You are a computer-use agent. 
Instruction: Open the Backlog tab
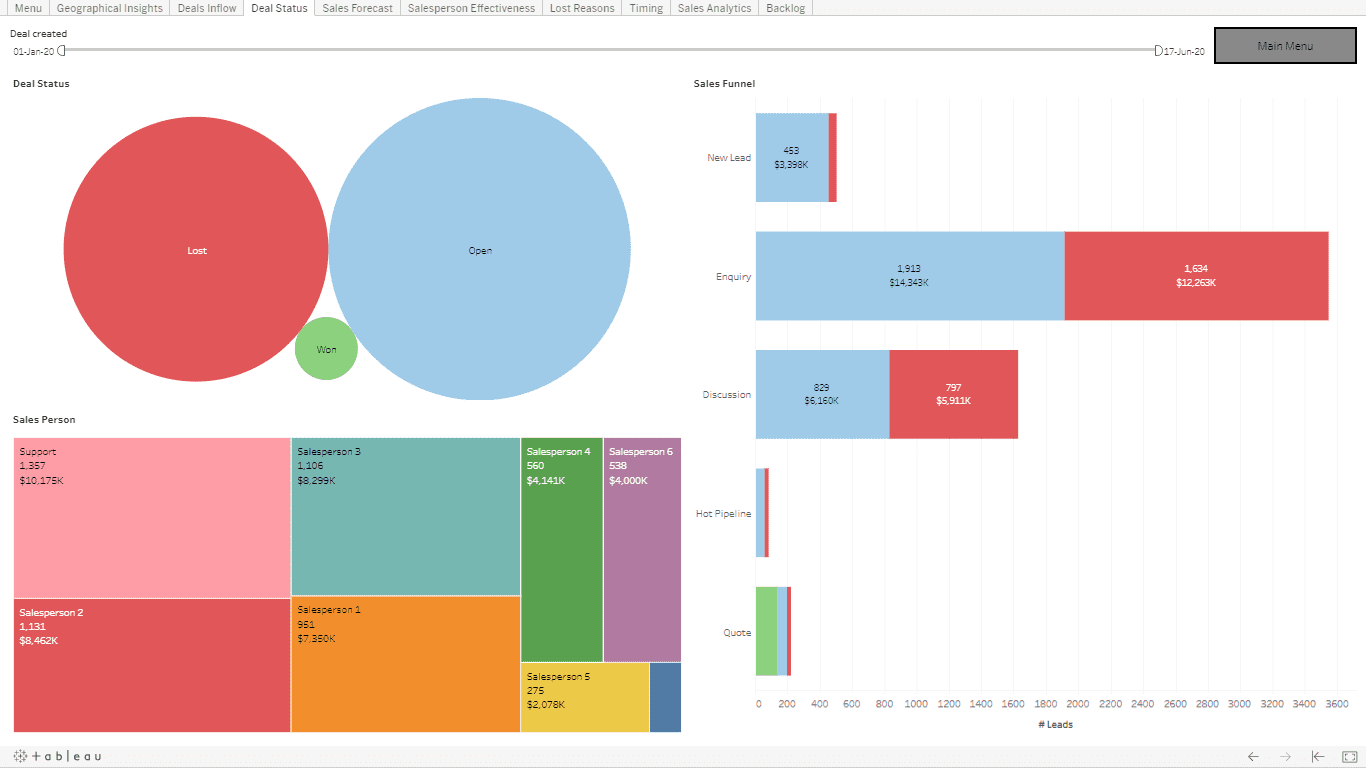(785, 8)
